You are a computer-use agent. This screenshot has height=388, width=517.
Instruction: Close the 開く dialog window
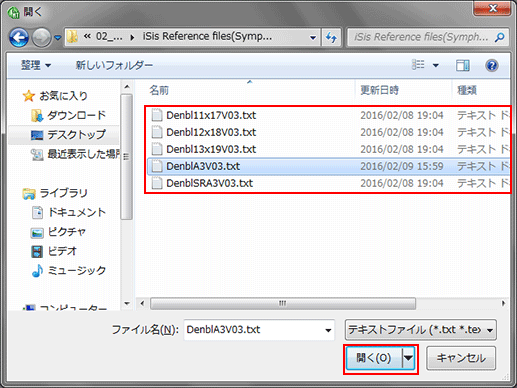click(492, 8)
